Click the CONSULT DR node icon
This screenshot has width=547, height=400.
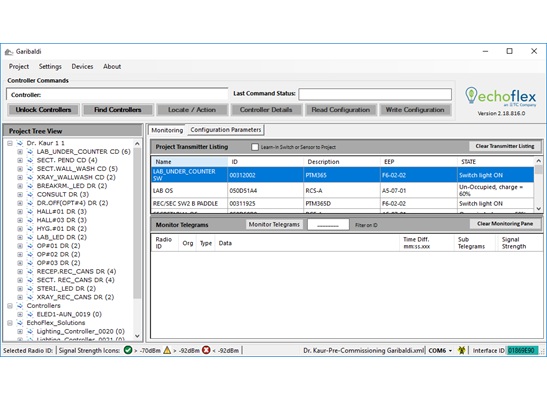point(30,195)
